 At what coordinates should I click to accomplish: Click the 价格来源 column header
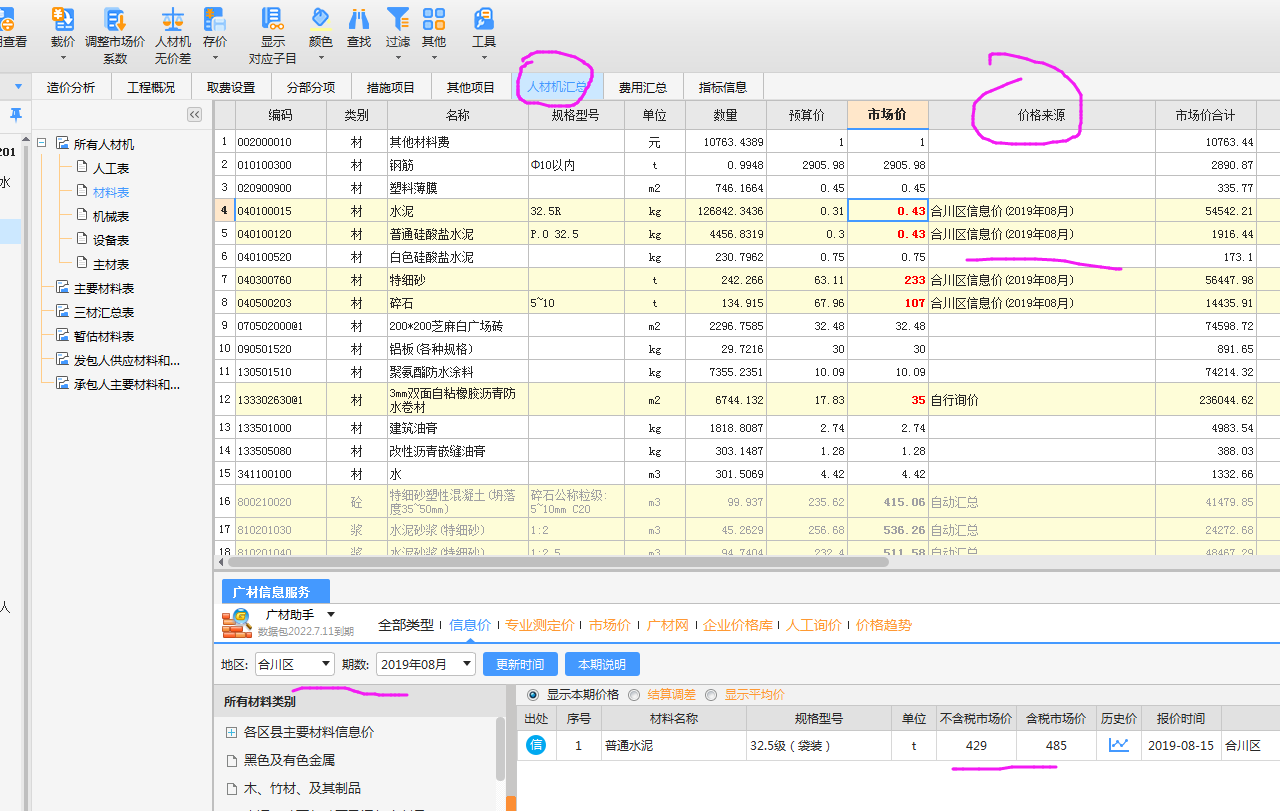(x=1042, y=115)
